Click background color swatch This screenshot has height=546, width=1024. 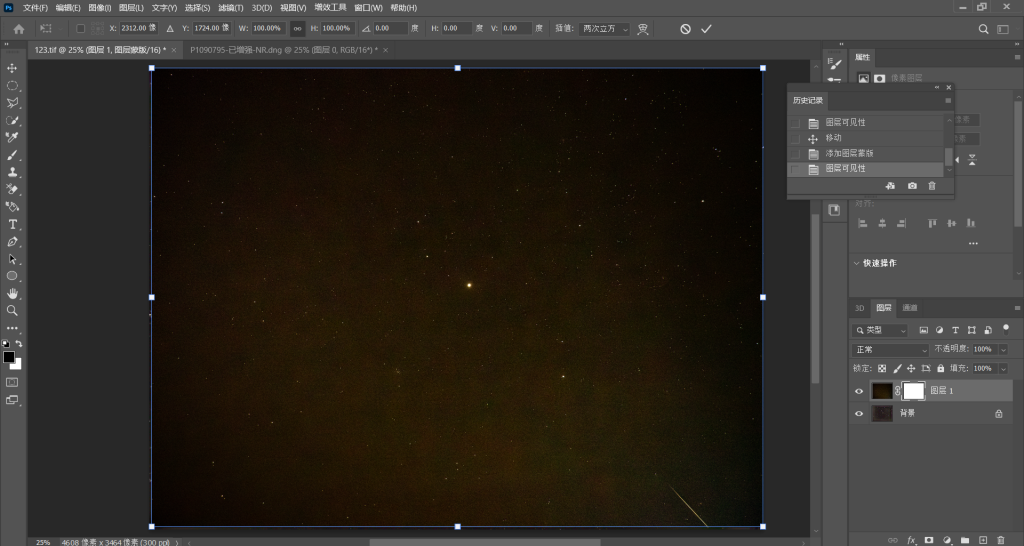pyautogui.click(x=17, y=364)
